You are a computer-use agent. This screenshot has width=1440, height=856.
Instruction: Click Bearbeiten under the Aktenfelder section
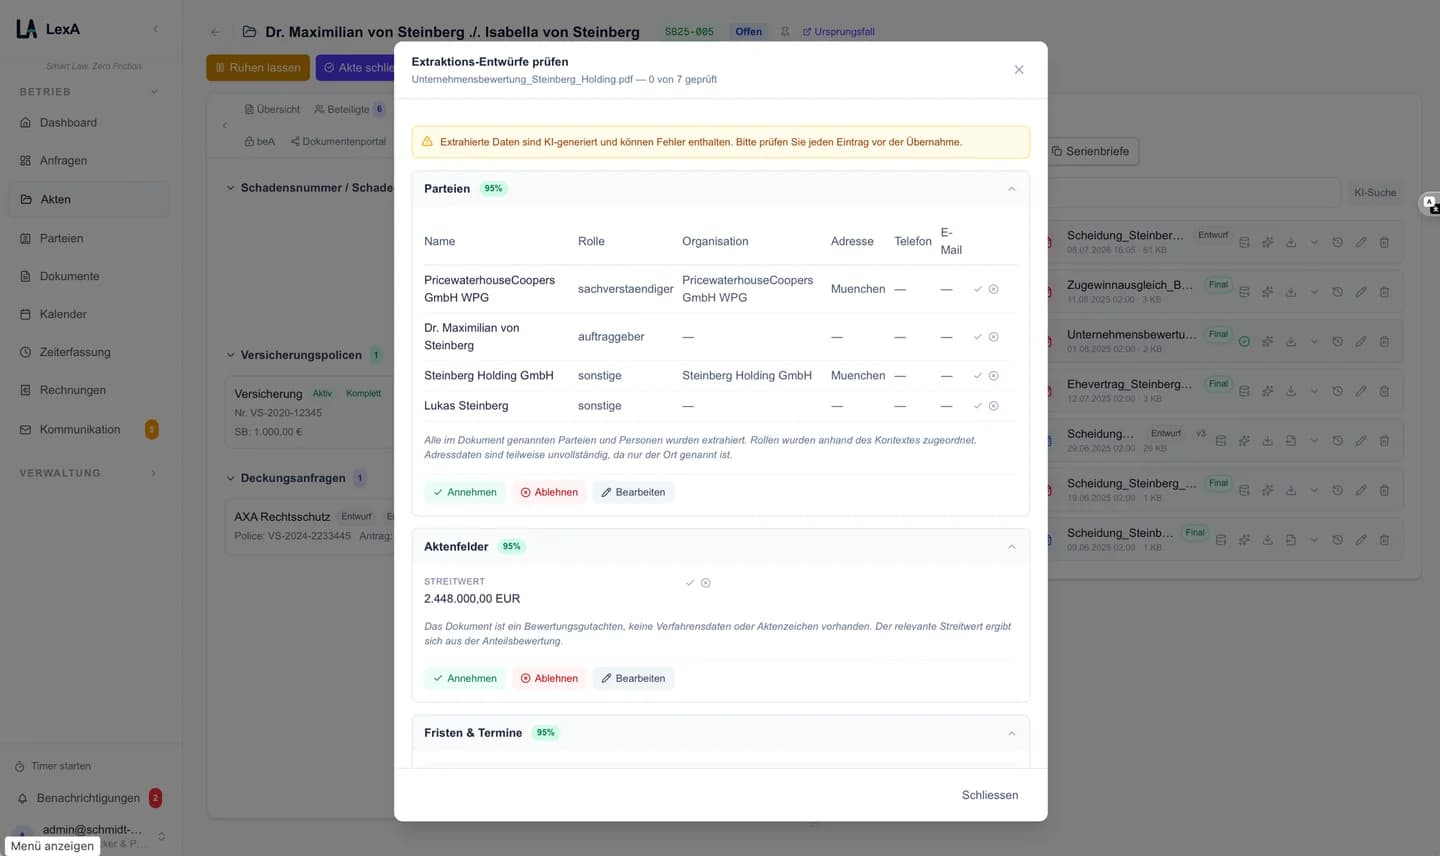click(x=633, y=678)
